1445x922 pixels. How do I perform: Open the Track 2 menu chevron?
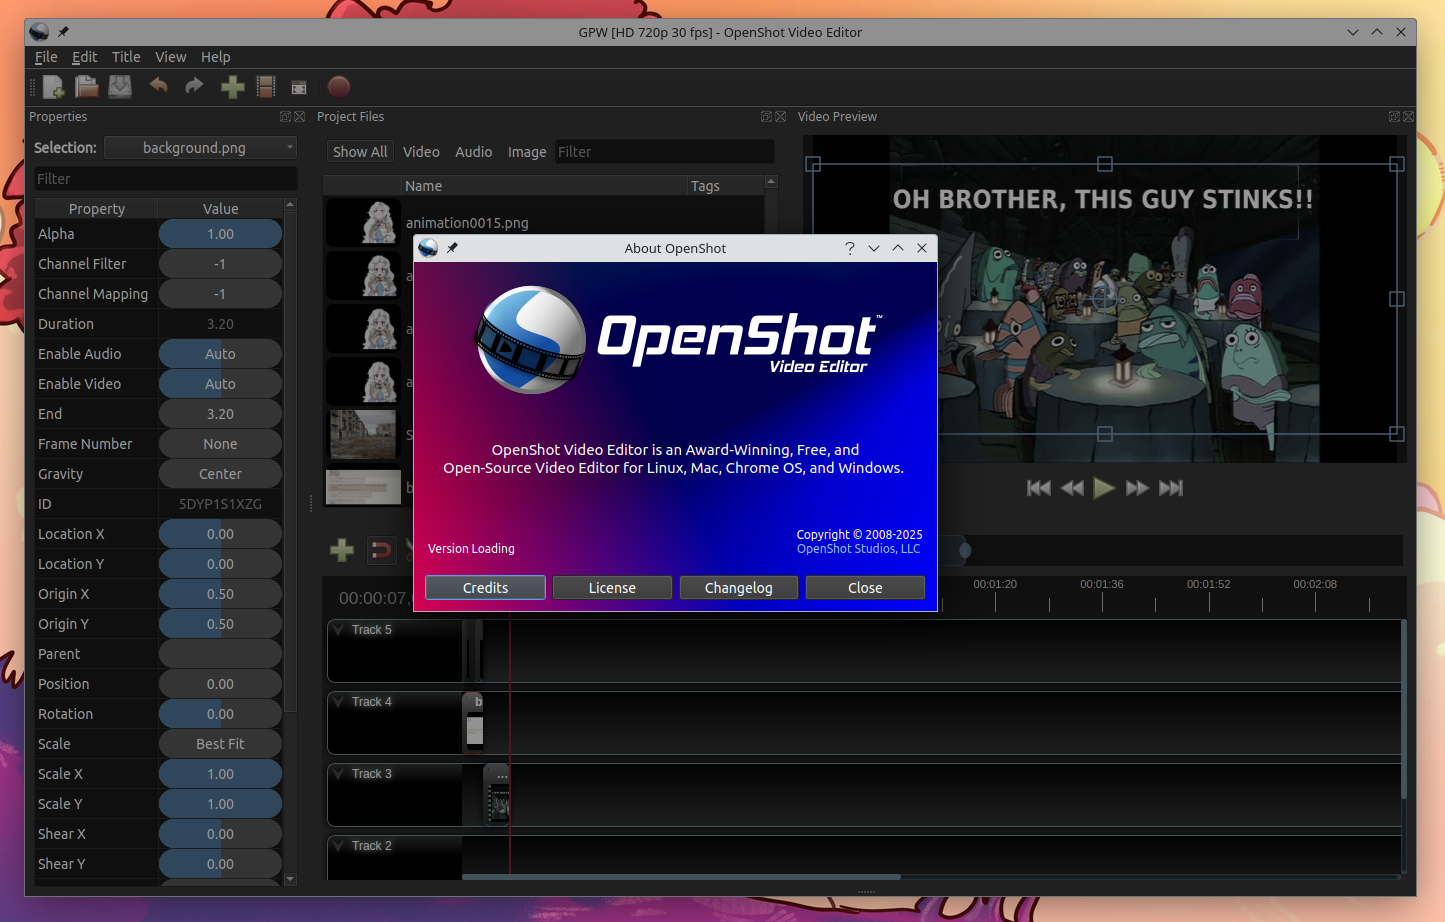(337, 846)
